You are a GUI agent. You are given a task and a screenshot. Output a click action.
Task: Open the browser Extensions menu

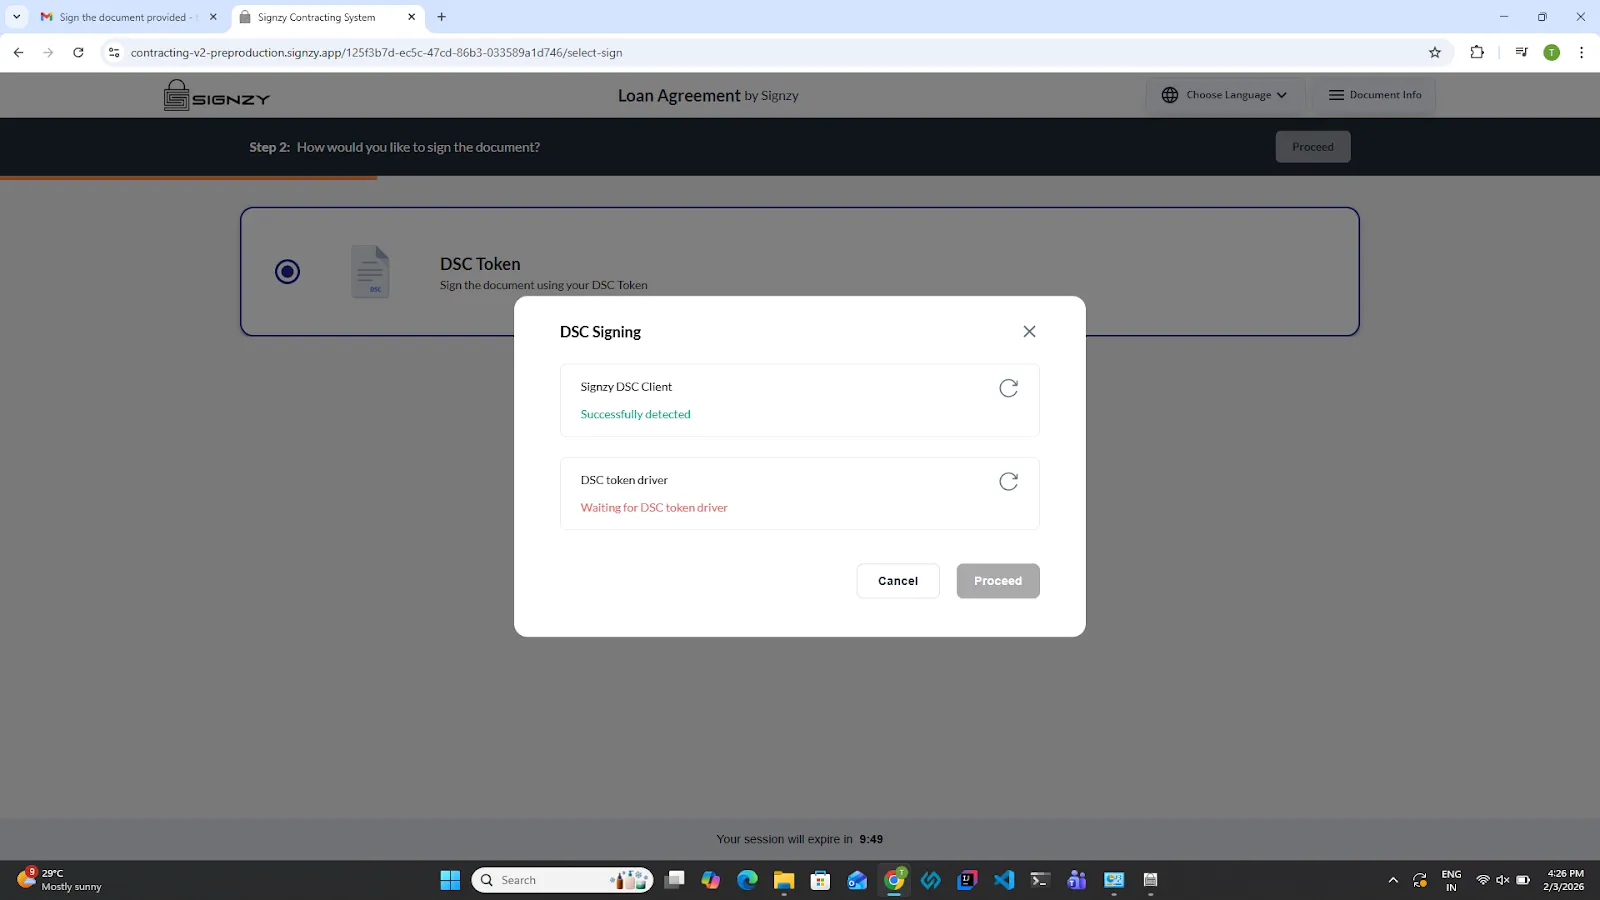[x=1477, y=53]
